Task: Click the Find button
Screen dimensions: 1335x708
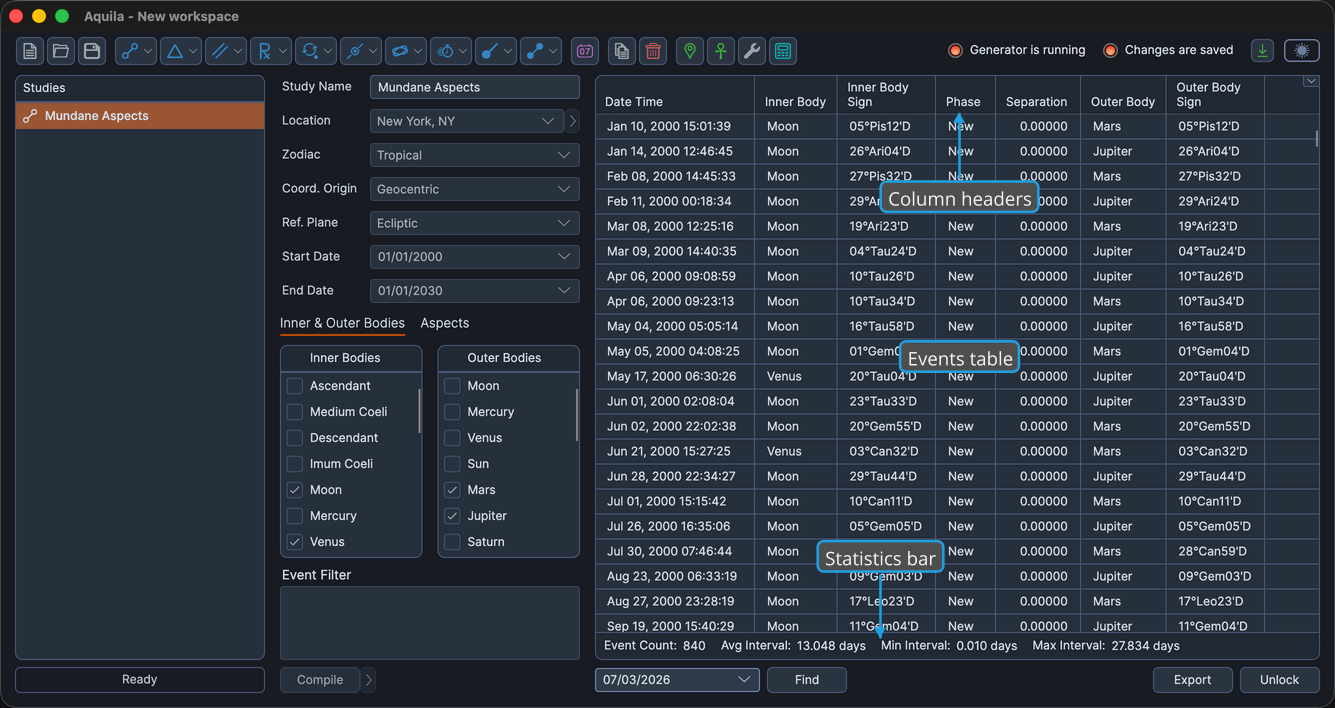Action: [807, 680]
